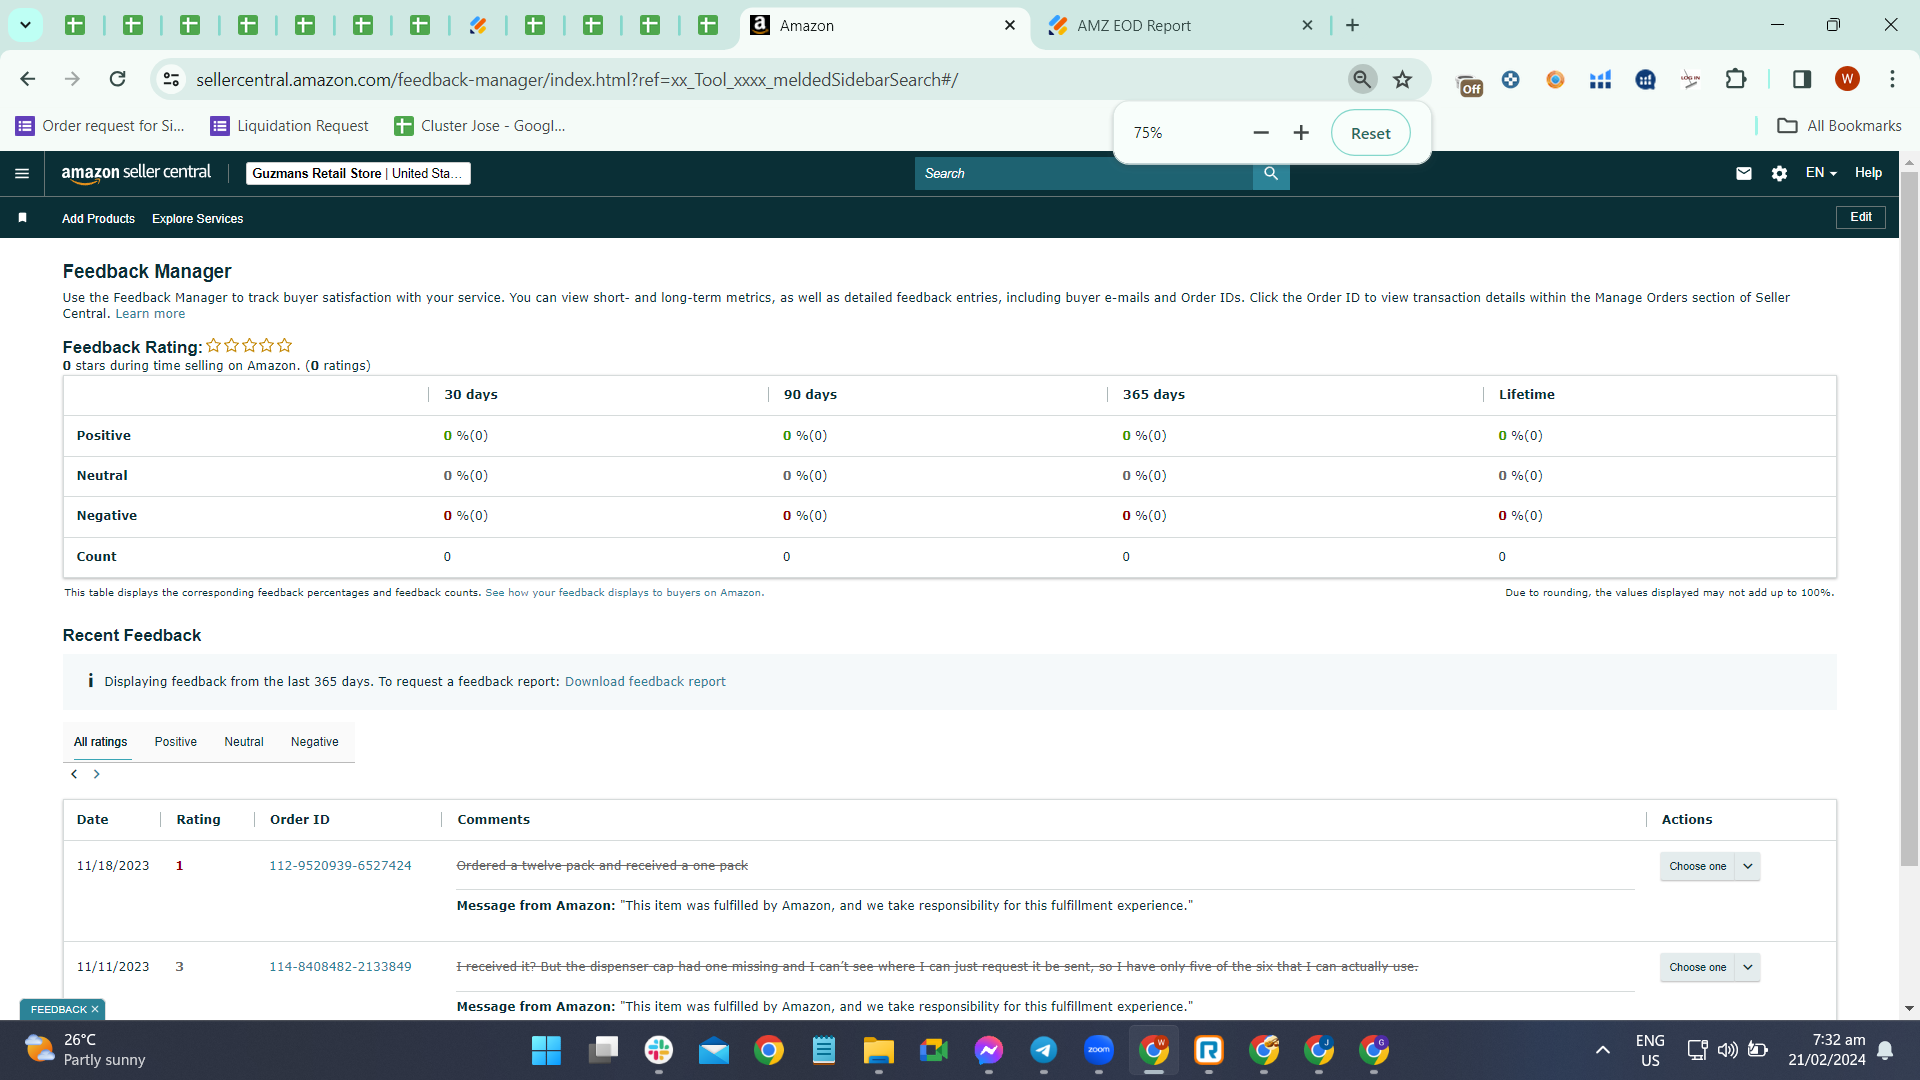Click the zoom magnifier icon in address bar
This screenshot has height=1080, width=1920.
click(x=1362, y=79)
